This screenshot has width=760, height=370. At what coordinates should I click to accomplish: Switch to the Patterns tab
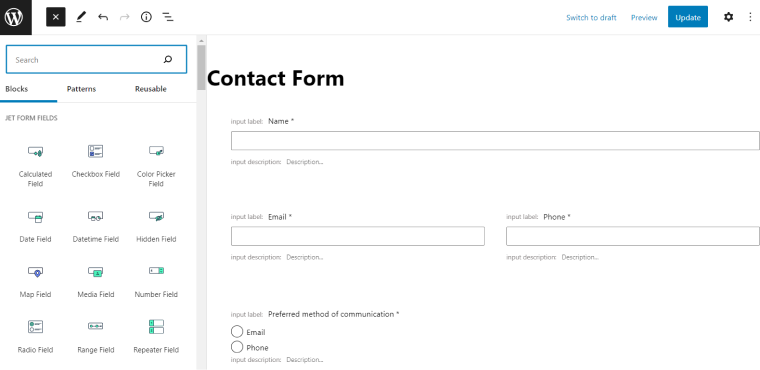pos(81,89)
